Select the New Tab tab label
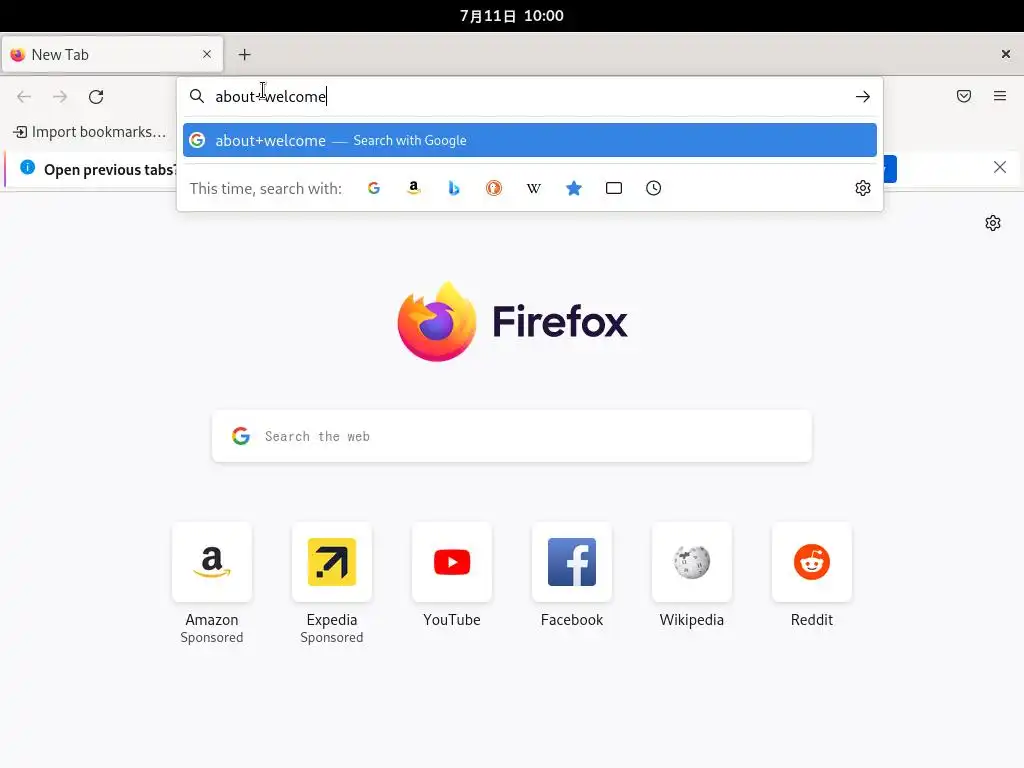The height and width of the screenshot is (768, 1024). (x=60, y=55)
